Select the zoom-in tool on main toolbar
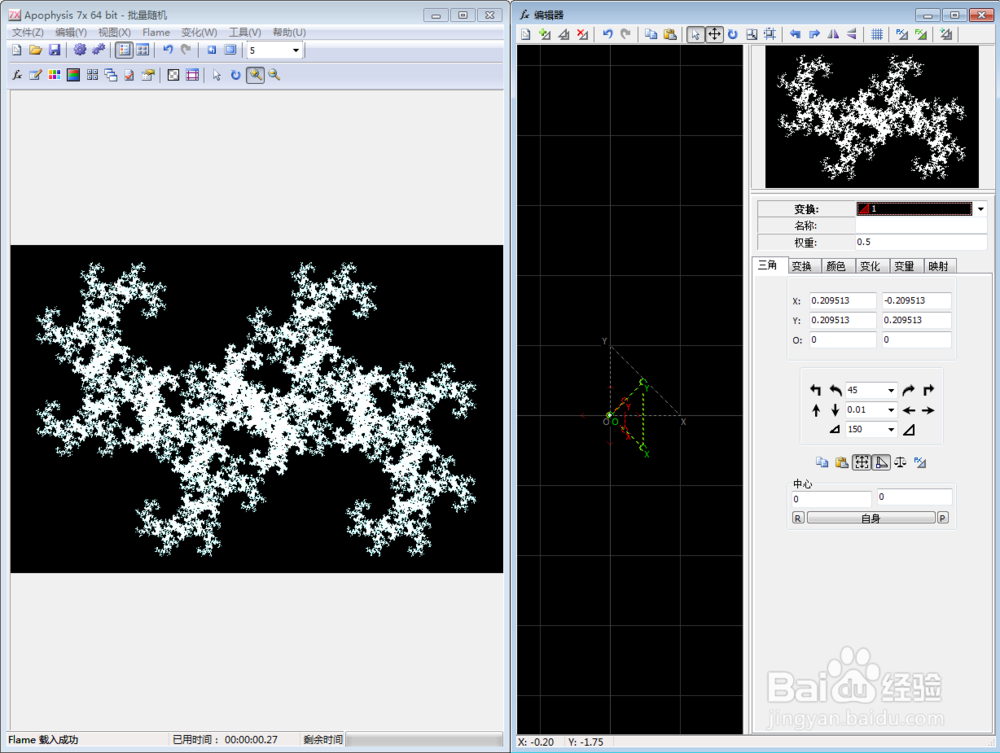 point(255,76)
